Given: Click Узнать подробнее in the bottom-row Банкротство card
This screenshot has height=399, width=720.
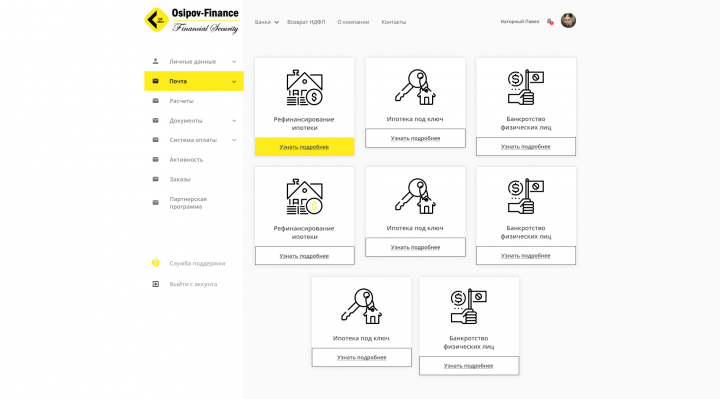Looking at the screenshot, I should [469, 365].
